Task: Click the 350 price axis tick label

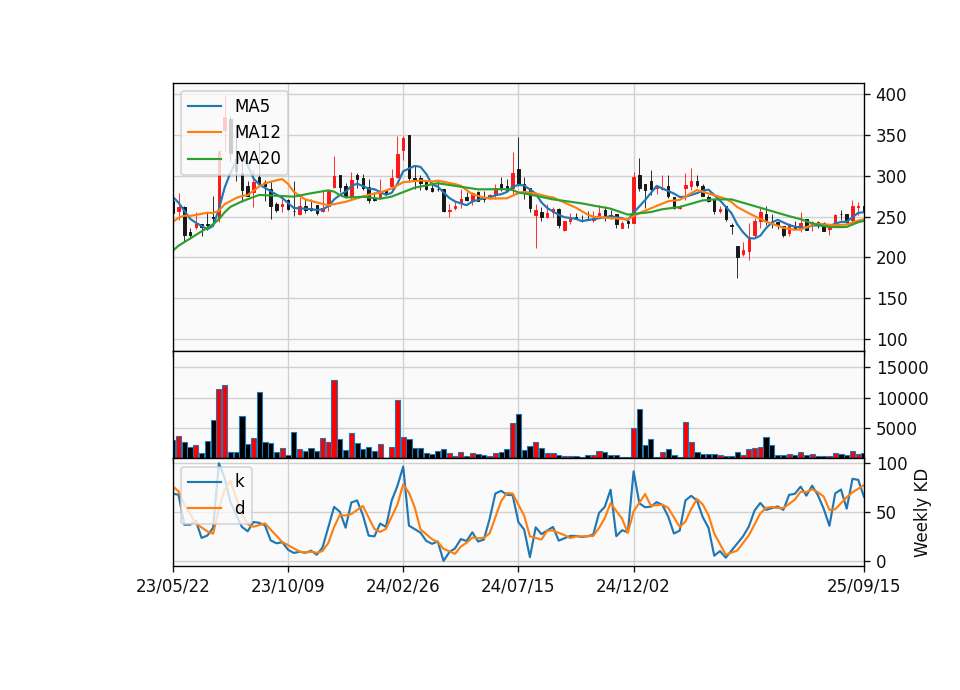Action: (891, 136)
